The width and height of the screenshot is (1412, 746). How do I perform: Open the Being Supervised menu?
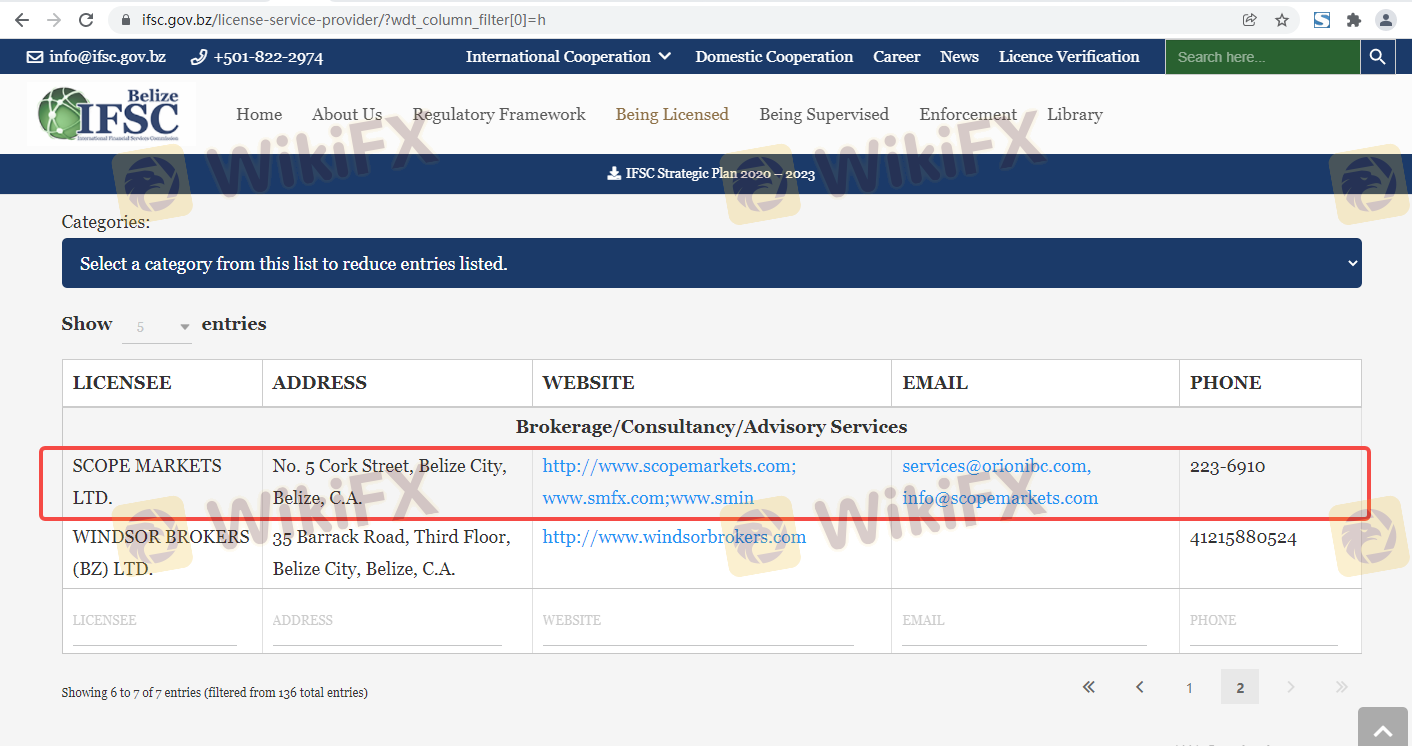click(824, 115)
